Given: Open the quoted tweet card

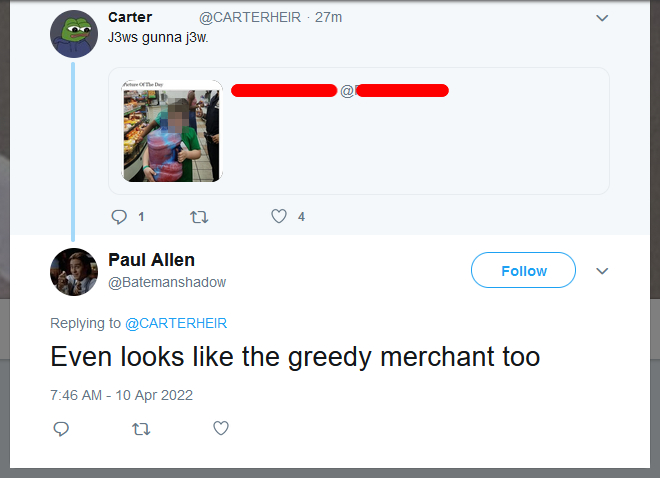Looking at the screenshot, I should click(359, 131).
